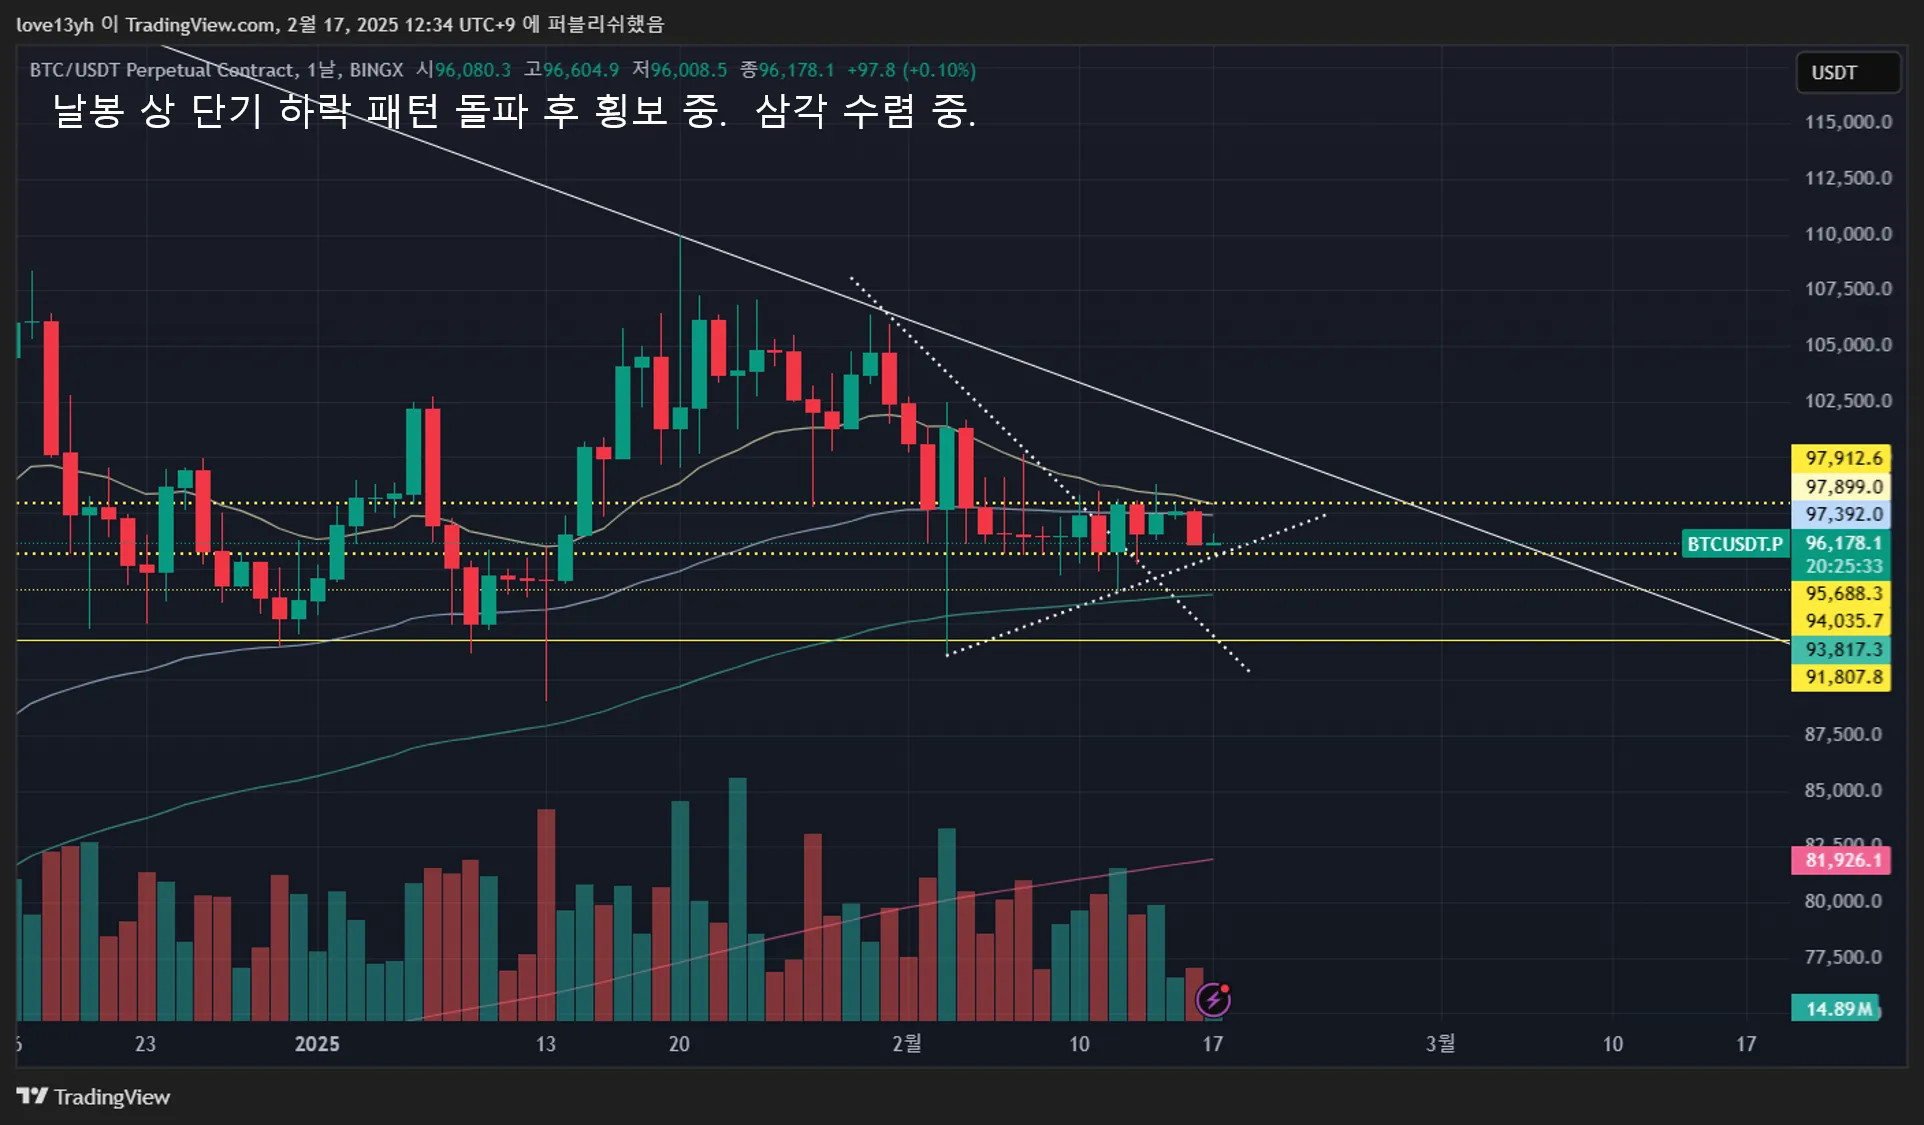Click the date 20 on time axis
Screen dimensions: 1924x1125
point(679,1044)
